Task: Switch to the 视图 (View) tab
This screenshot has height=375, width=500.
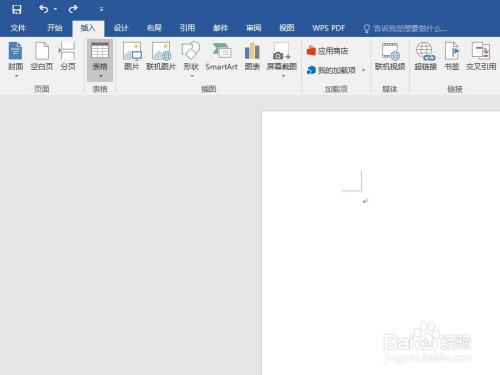Action: tap(287, 28)
